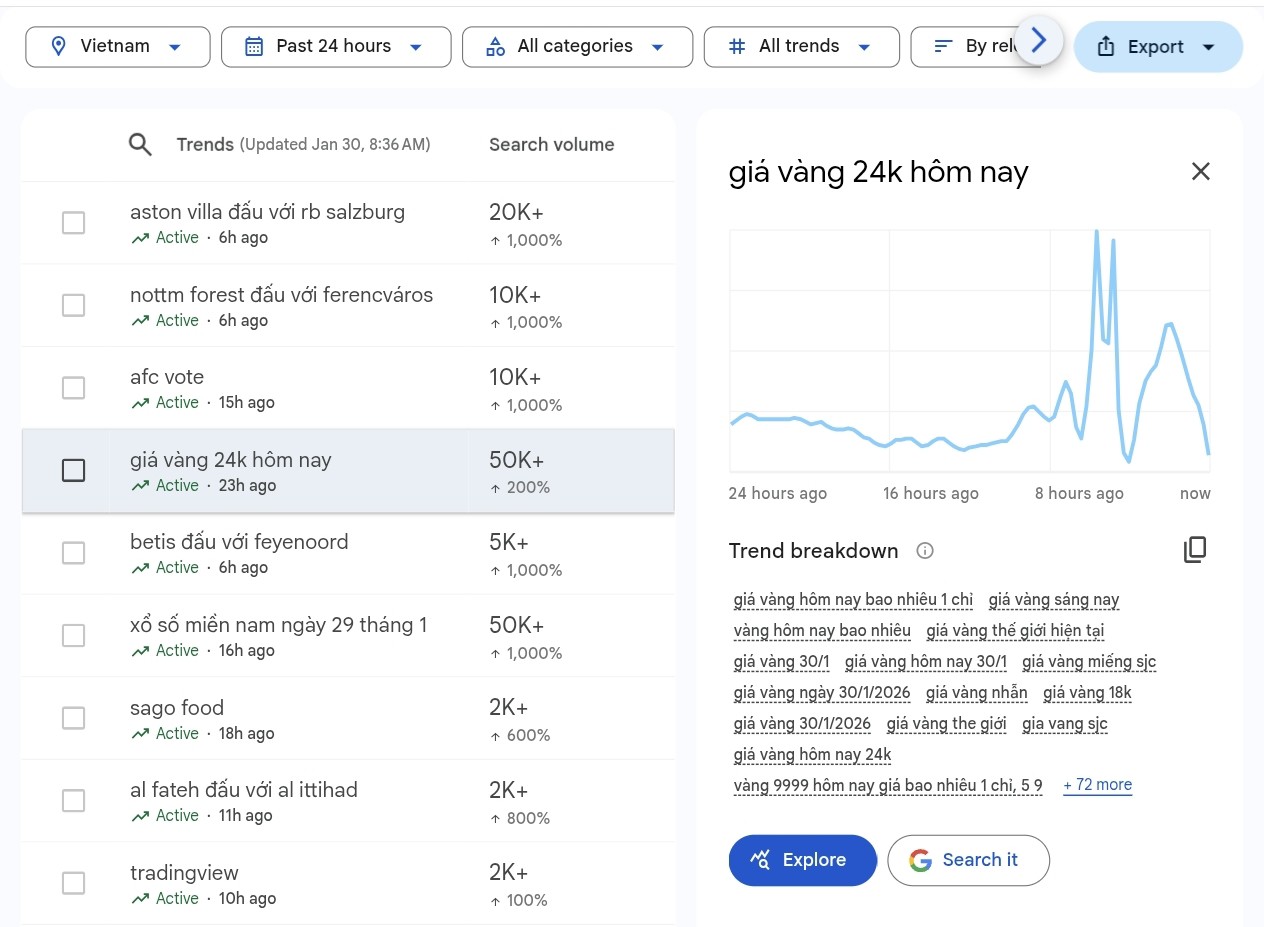Open the Export options dropdown arrow
This screenshot has width=1264, height=927.
(1207, 46)
